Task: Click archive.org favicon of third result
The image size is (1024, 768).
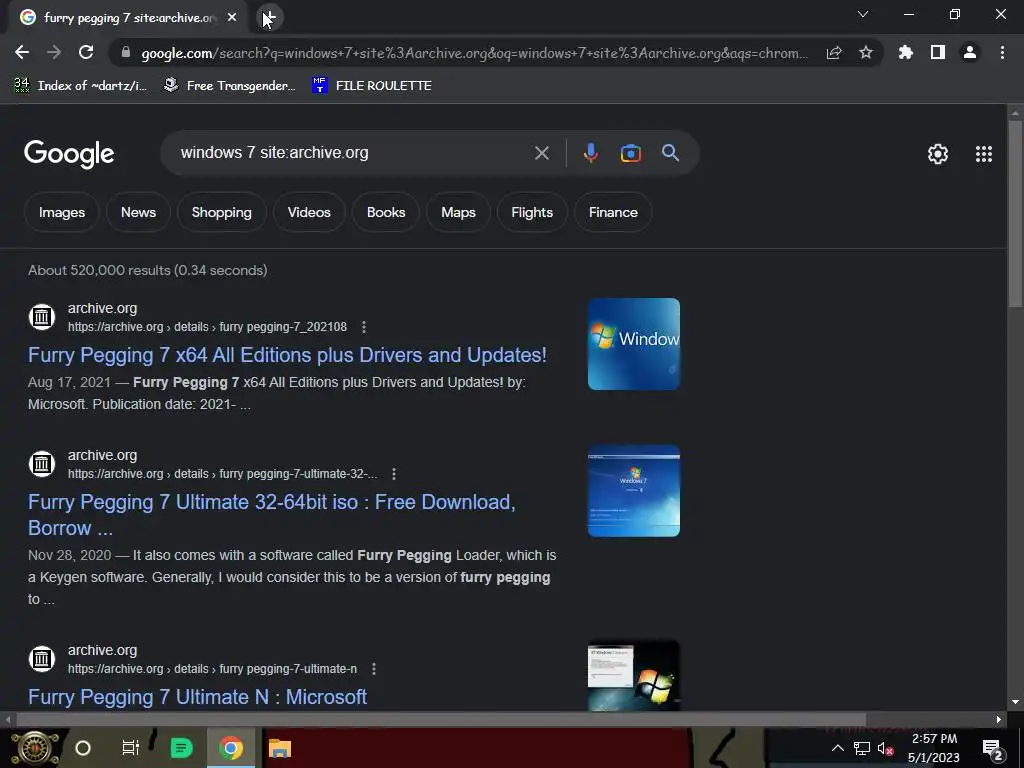Action: [x=42, y=659]
